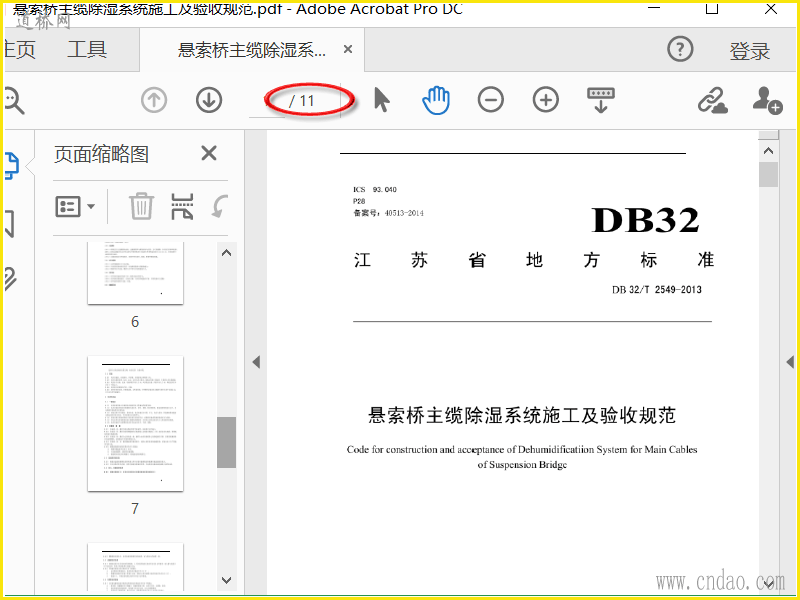Click the add person share icon
Image resolution: width=800 pixels, height=600 pixels.
point(767,100)
